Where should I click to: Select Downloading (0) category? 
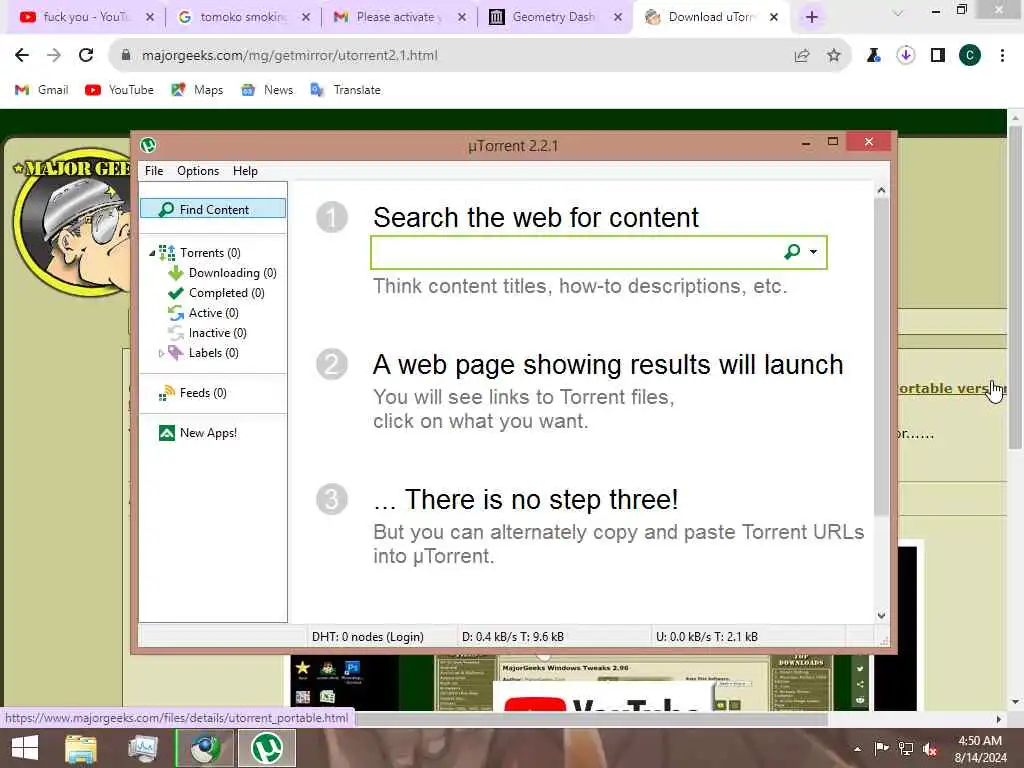point(232,273)
